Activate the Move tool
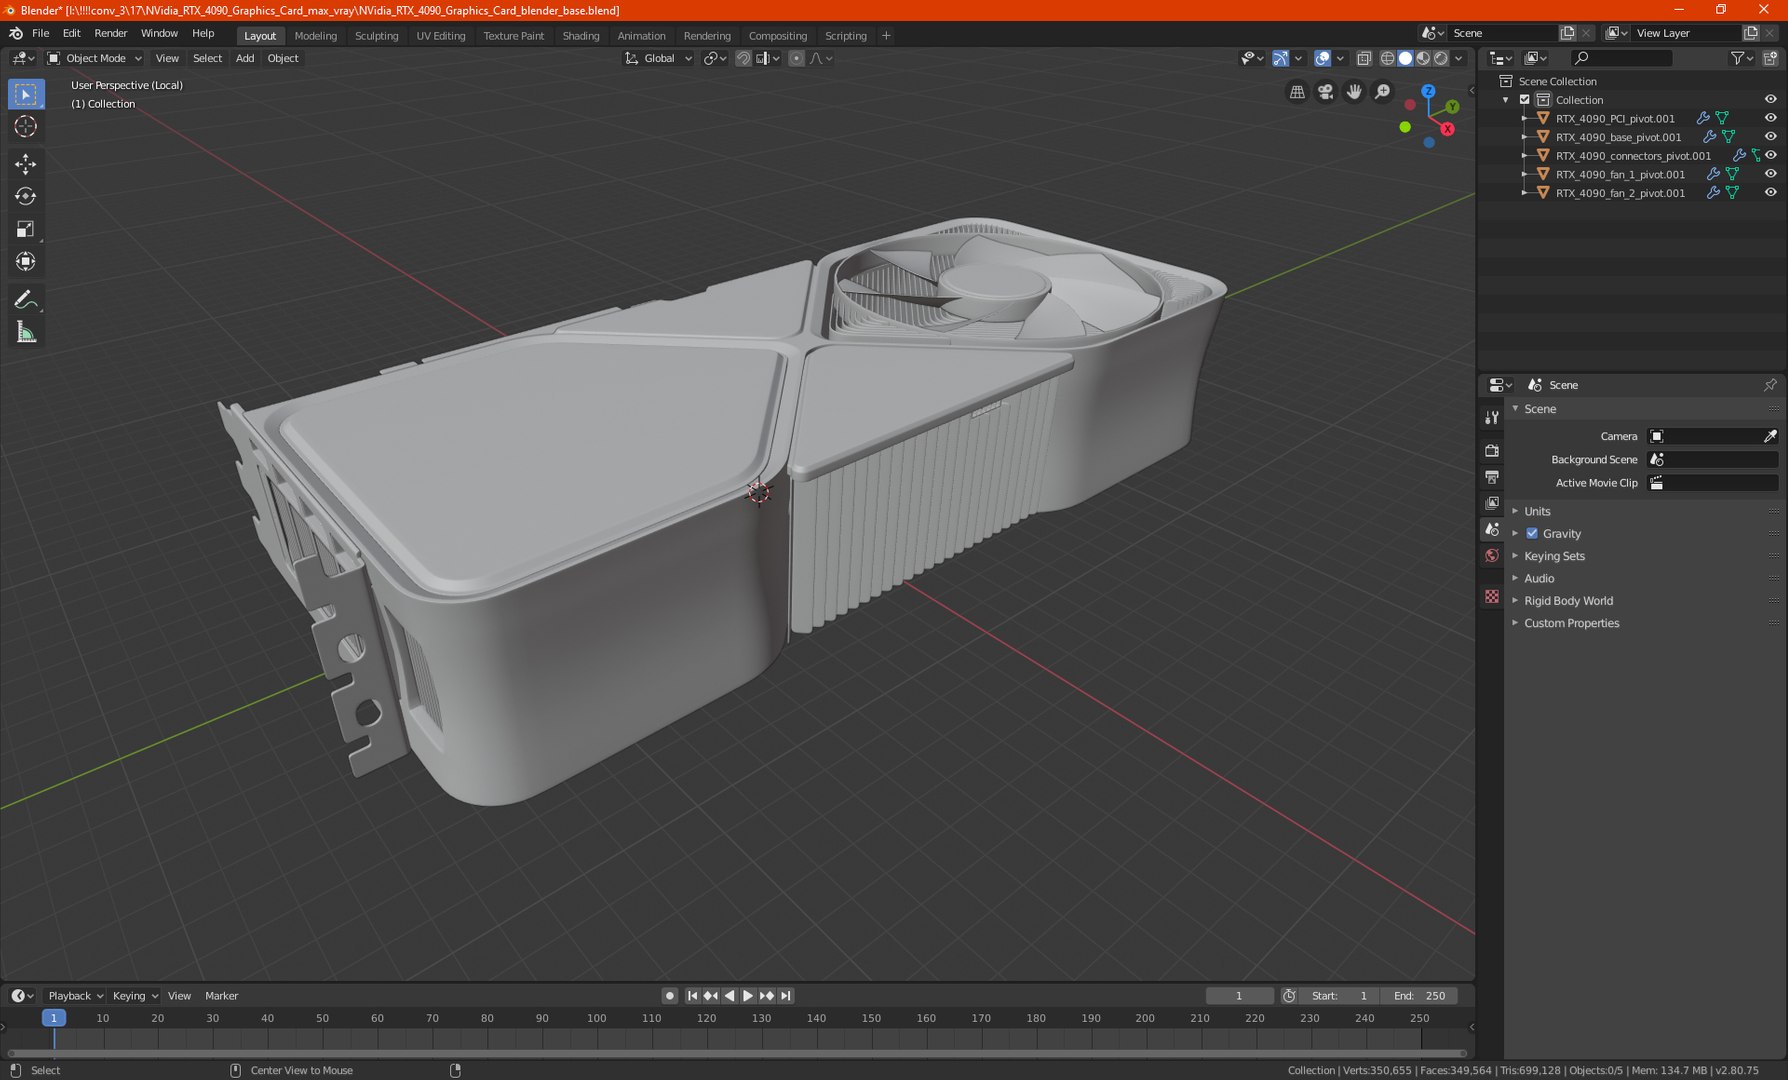The width and height of the screenshot is (1788, 1080). coord(26,164)
